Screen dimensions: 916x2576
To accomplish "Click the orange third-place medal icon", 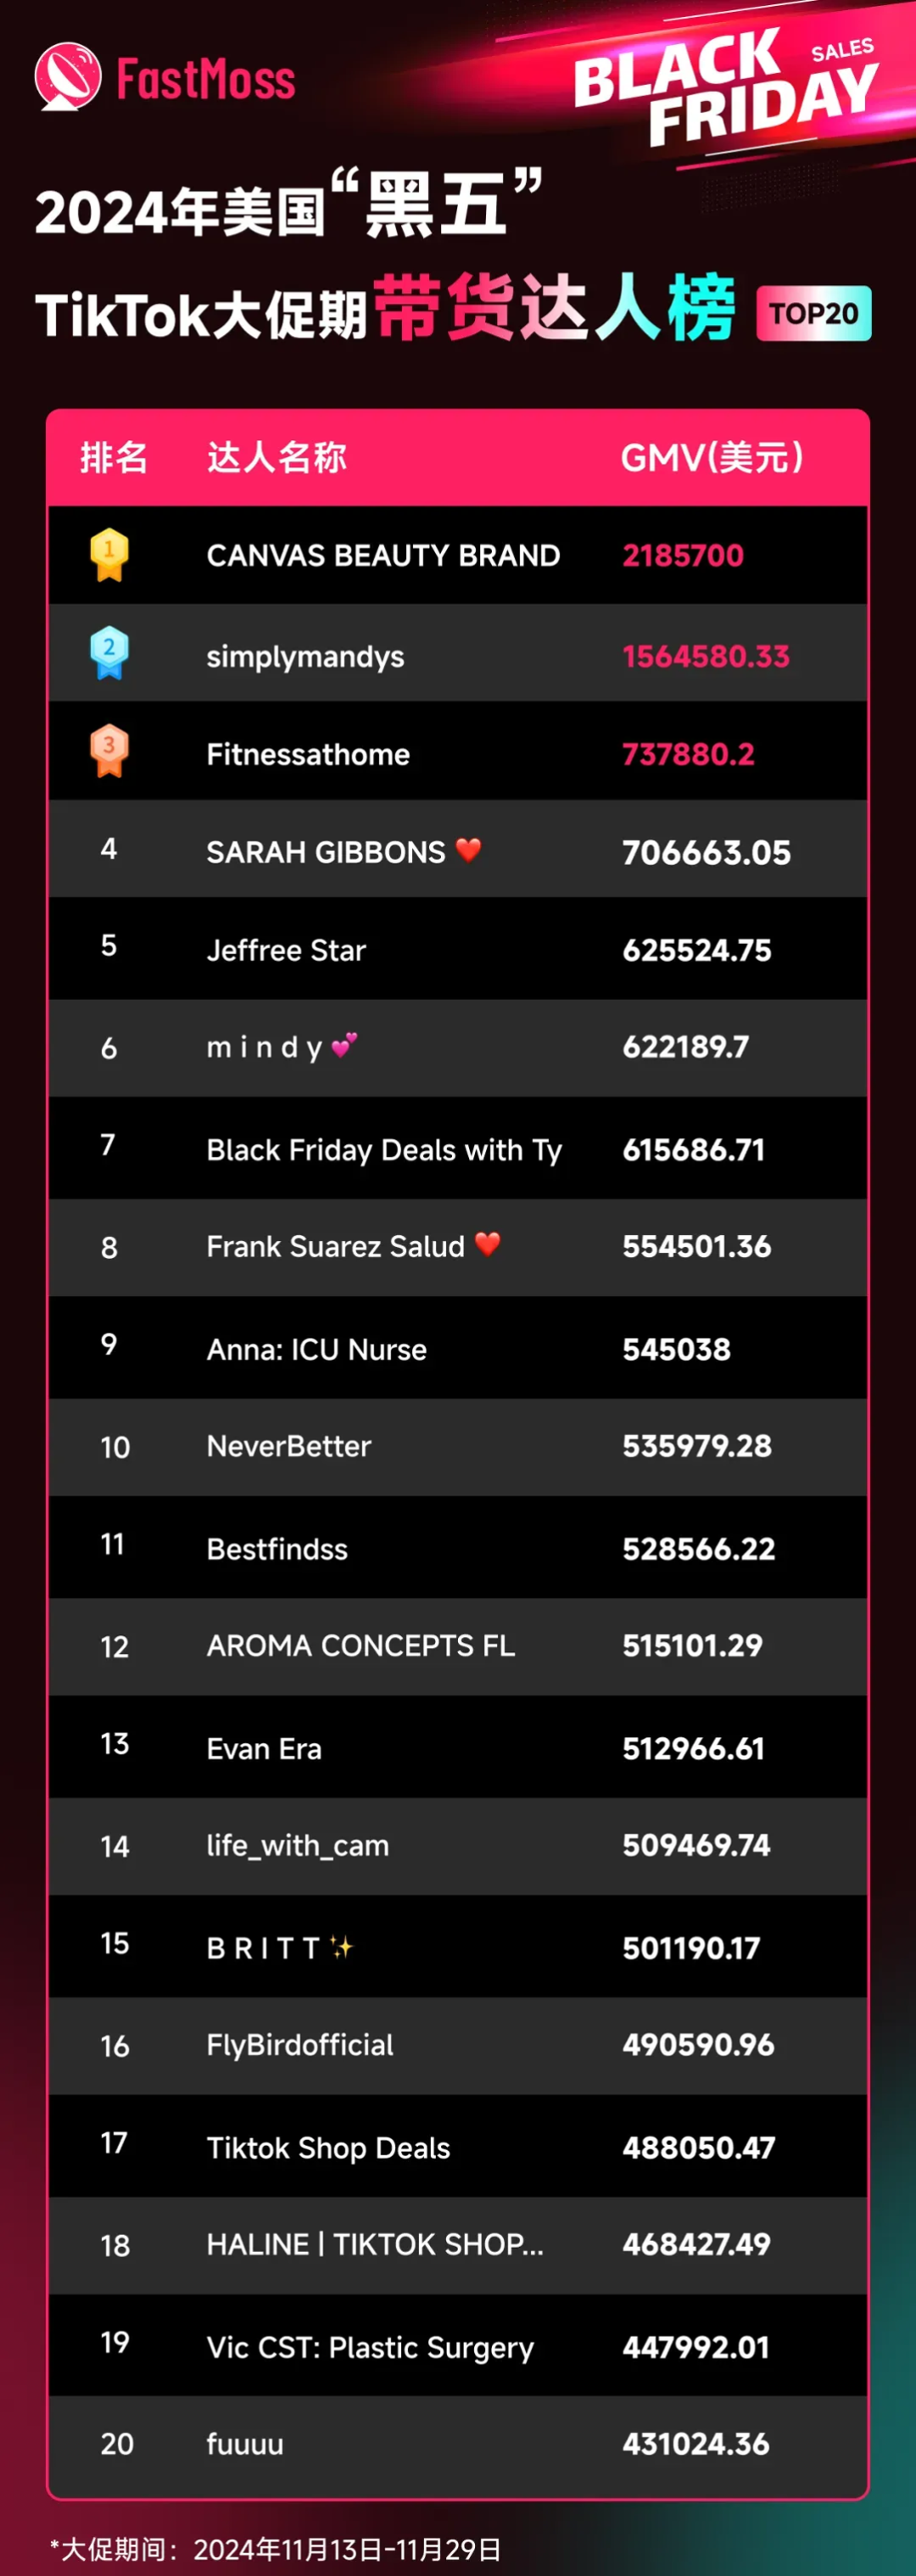I will (x=109, y=750).
